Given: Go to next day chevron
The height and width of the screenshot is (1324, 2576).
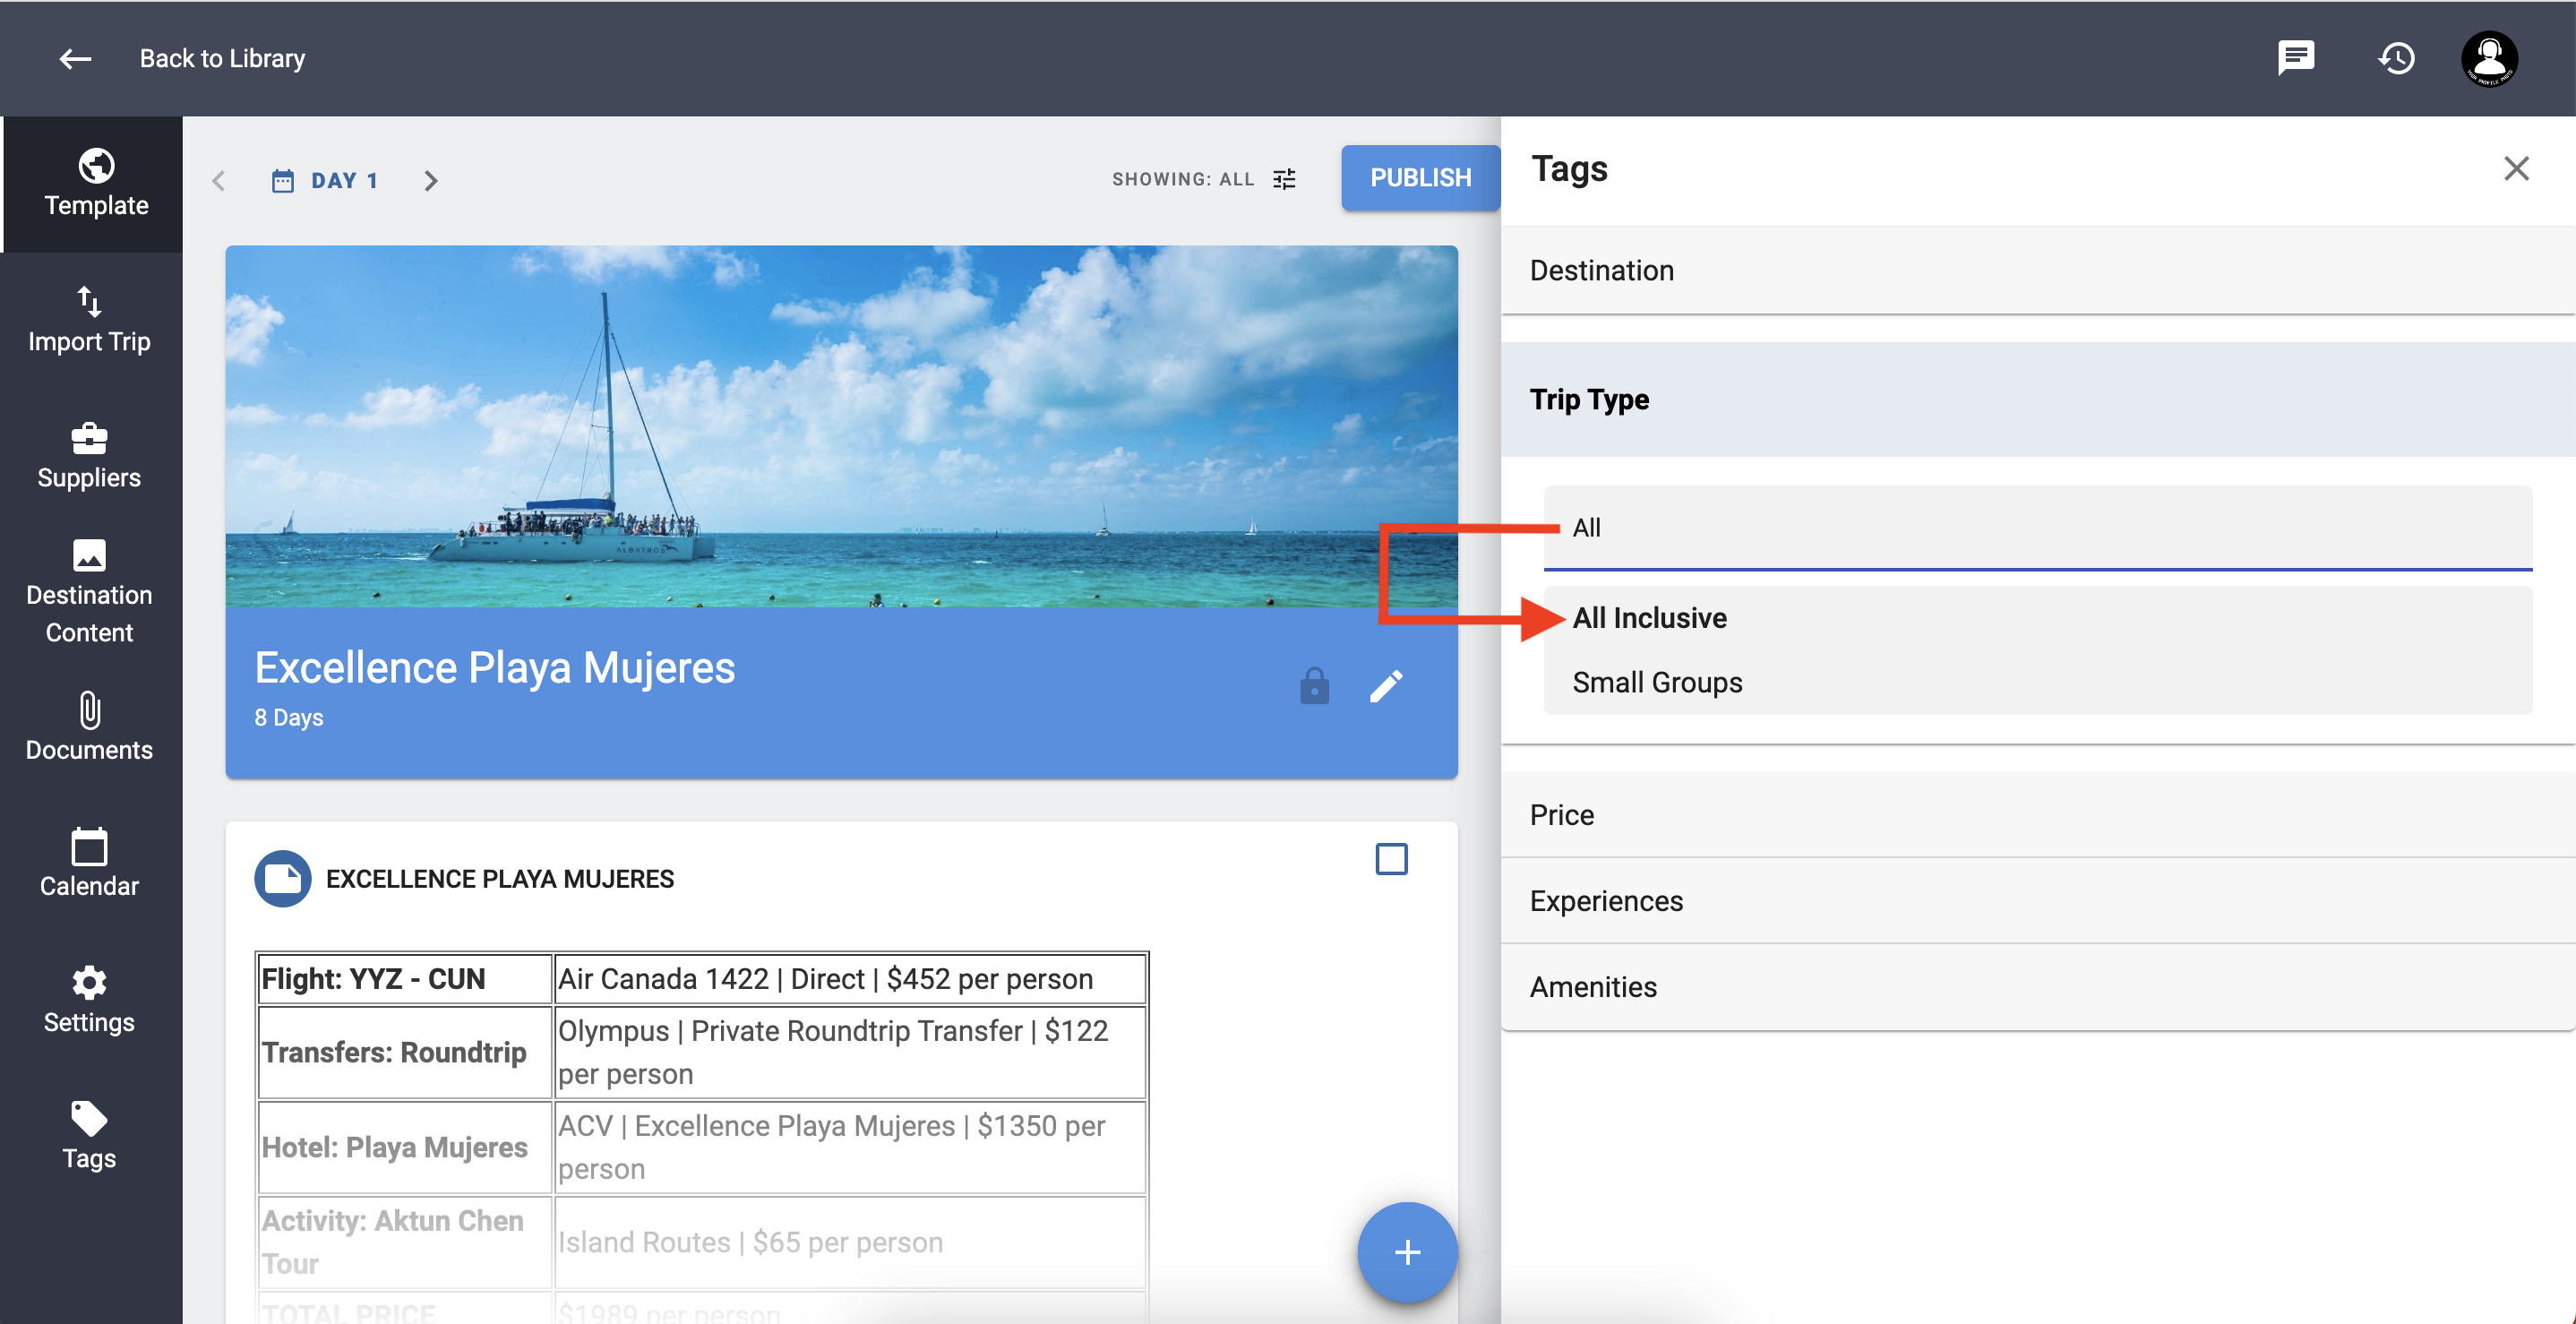Looking at the screenshot, I should tap(431, 181).
